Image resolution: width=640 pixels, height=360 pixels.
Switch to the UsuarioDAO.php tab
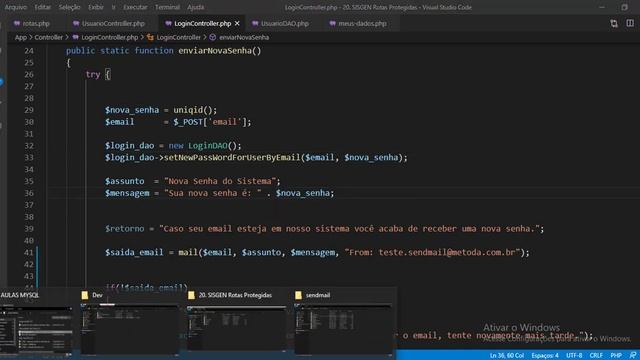pos(284,23)
